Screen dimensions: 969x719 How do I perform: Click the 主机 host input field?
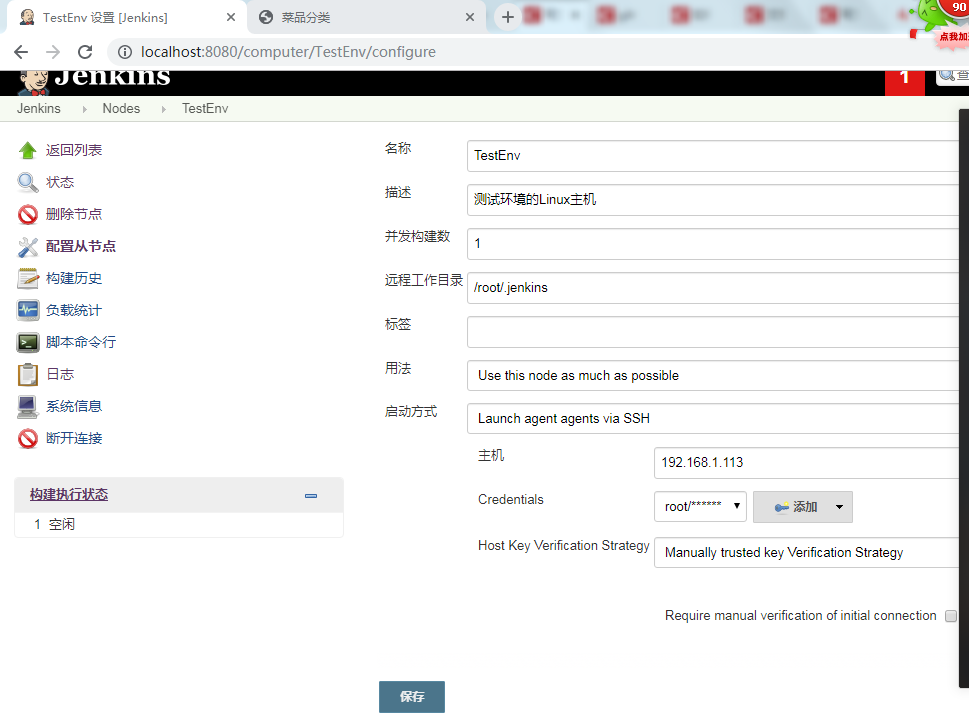[800, 462]
